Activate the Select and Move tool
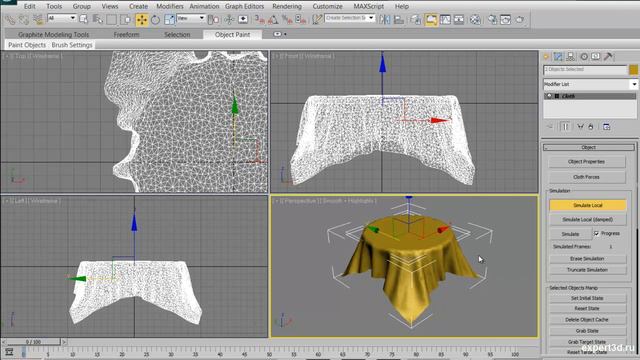640x360 pixels. point(142,19)
